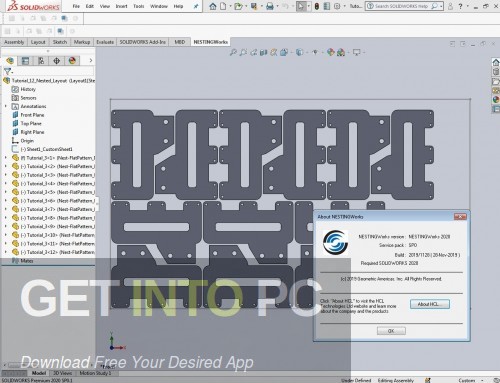This screenshot has height=383, width=500.
Task: Switch to FeatureManager design tree tab
Action: [x=10, y=61]
